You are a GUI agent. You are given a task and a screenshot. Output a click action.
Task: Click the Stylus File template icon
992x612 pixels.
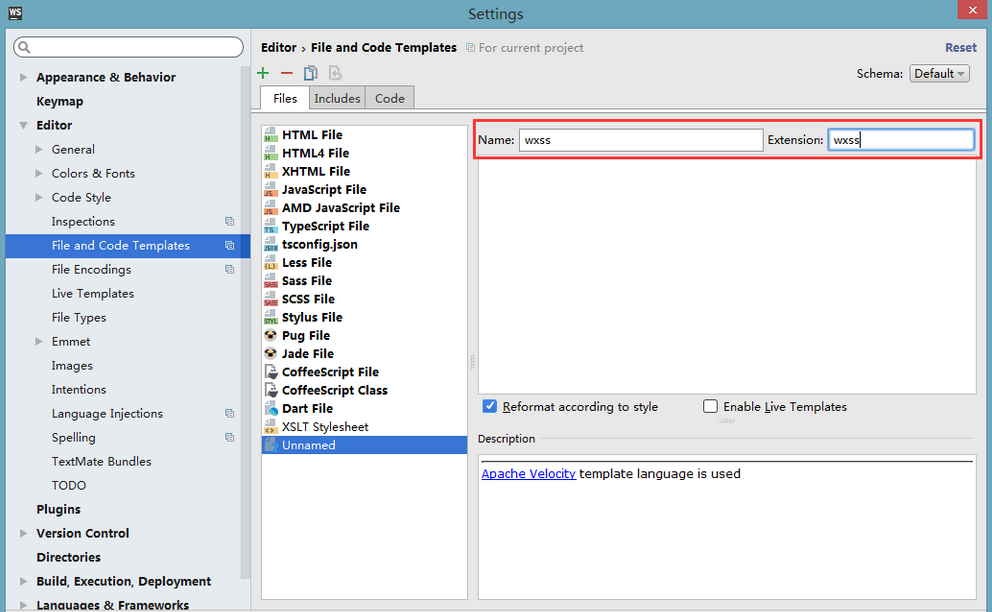coord(271,317)
